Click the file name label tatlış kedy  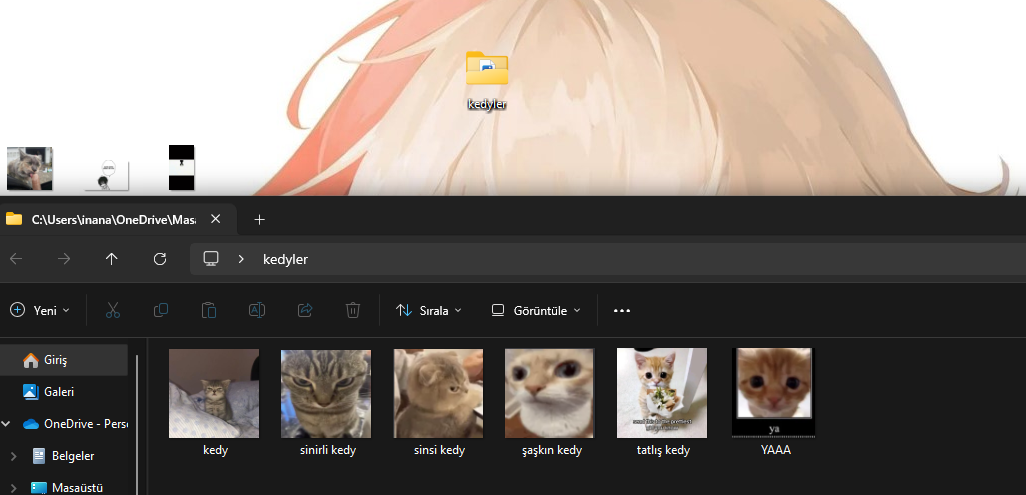tap(663, 450)
